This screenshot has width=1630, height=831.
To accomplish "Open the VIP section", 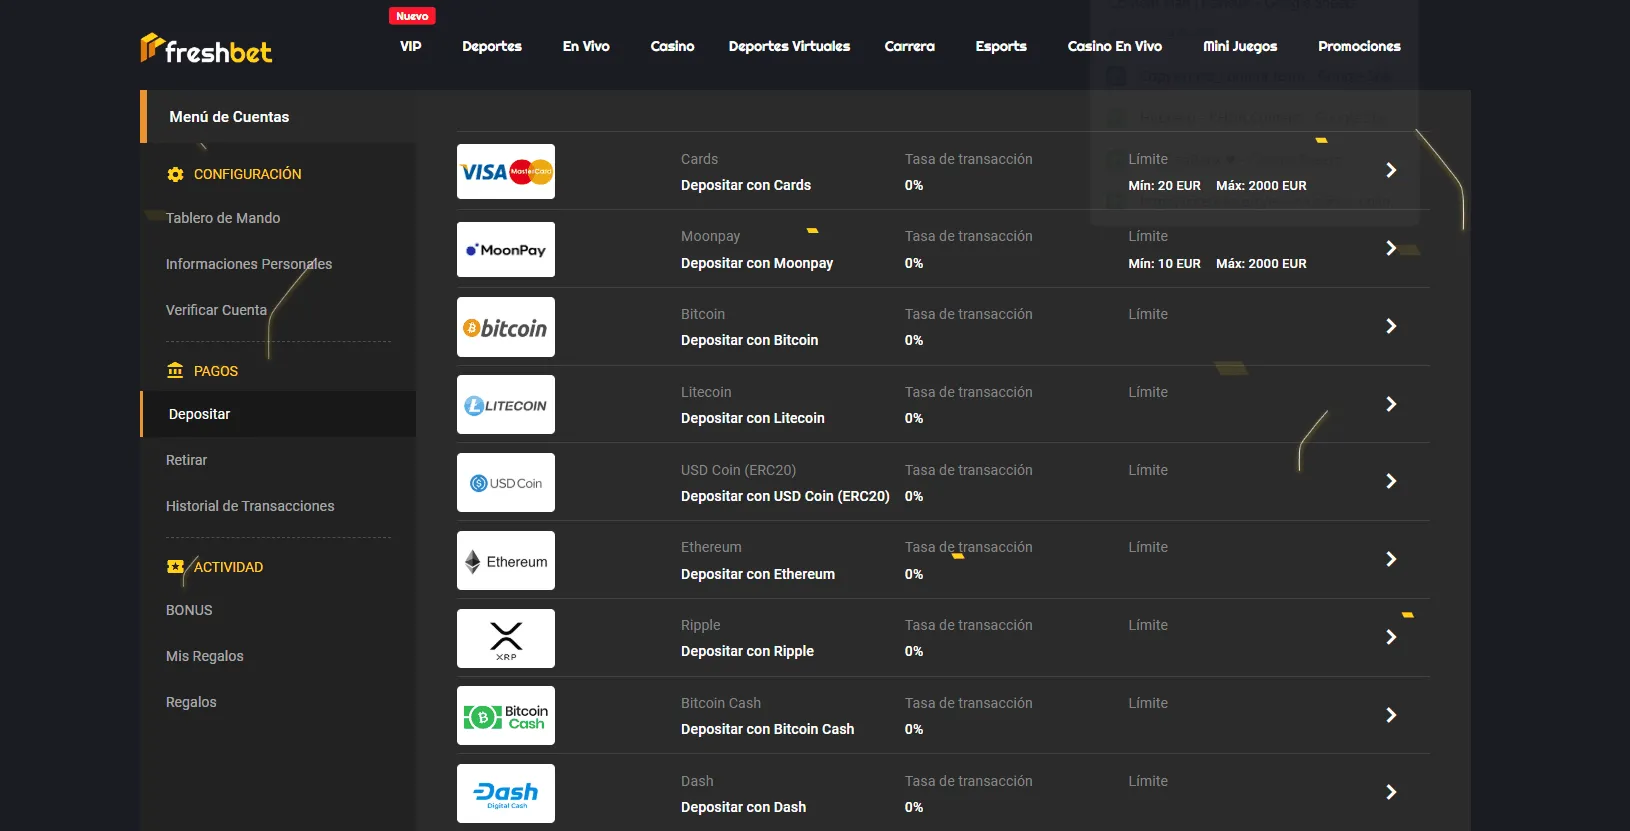I will 411,46.
